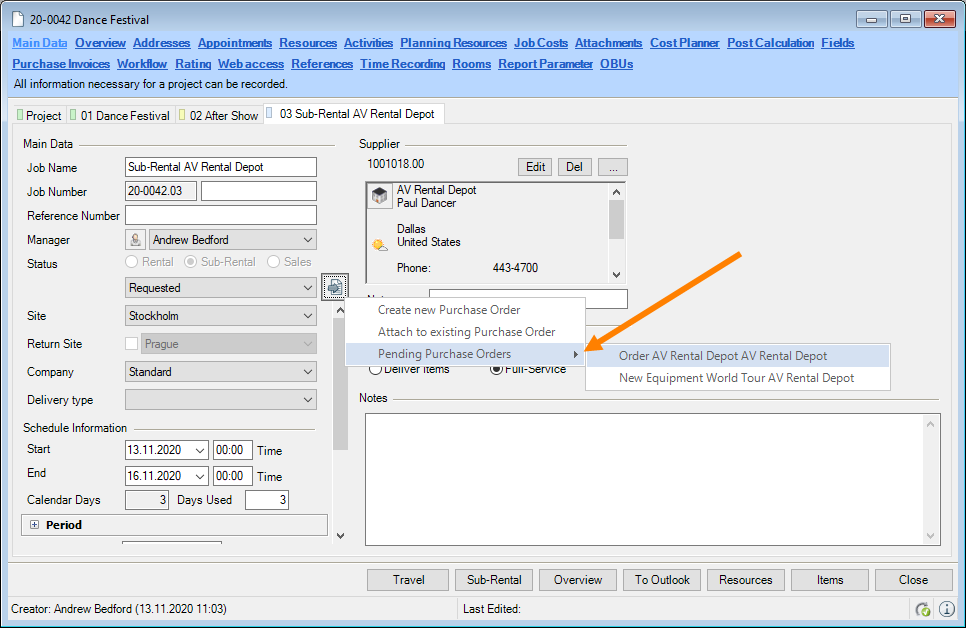Expand the Period section
This screenshot has height=628, width=966.
coord(35,525)
